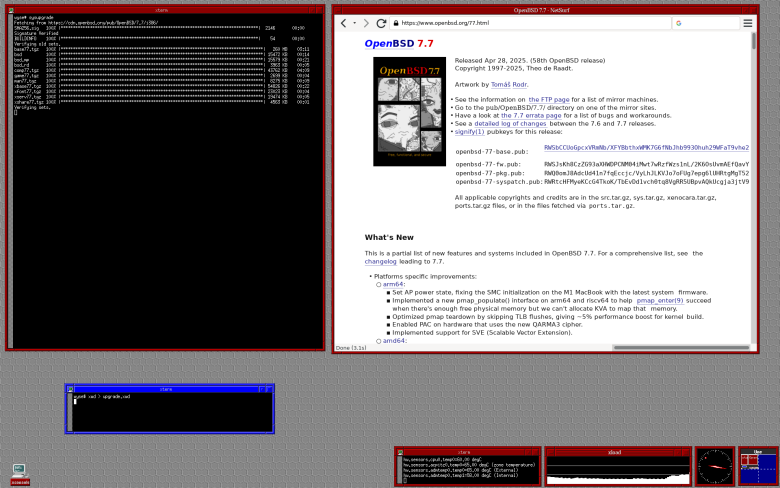
Task: Switch to the pager's top-right desktop page
Action: tap(767, 462)
